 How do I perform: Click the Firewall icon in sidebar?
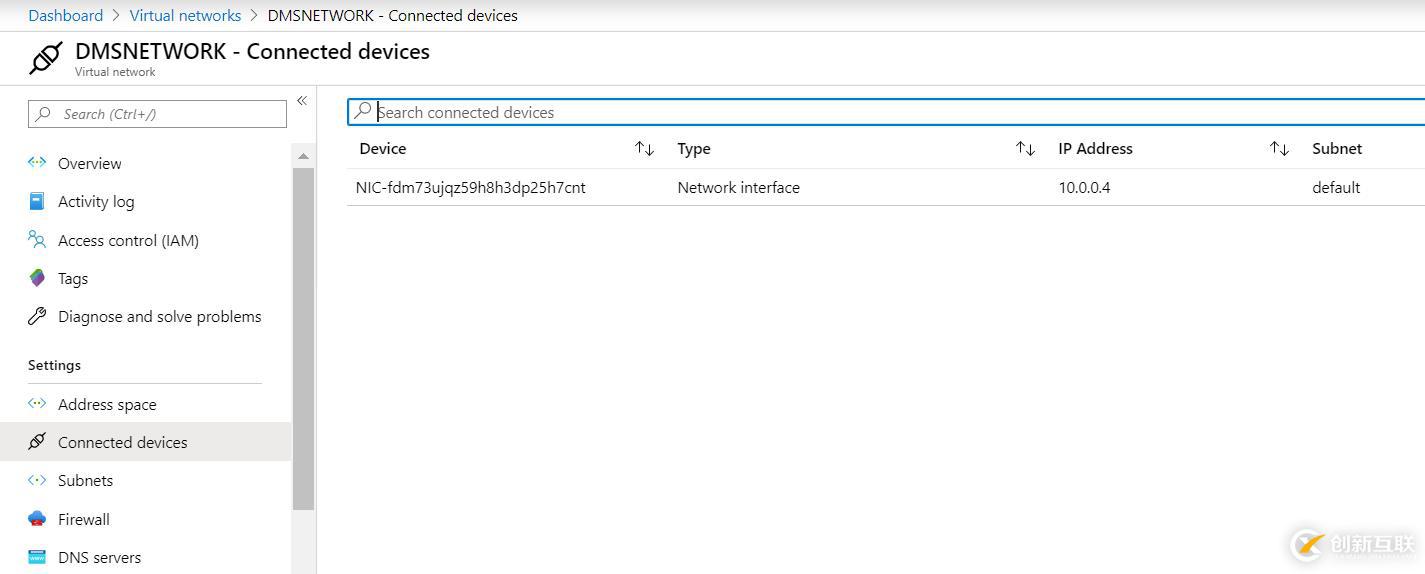(x=37, y=519)
